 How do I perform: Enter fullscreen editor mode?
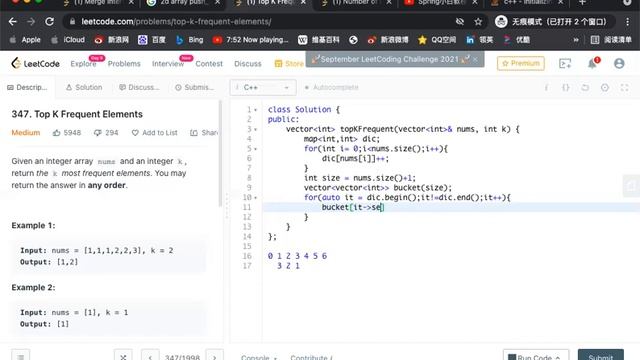tap(624, 87)
